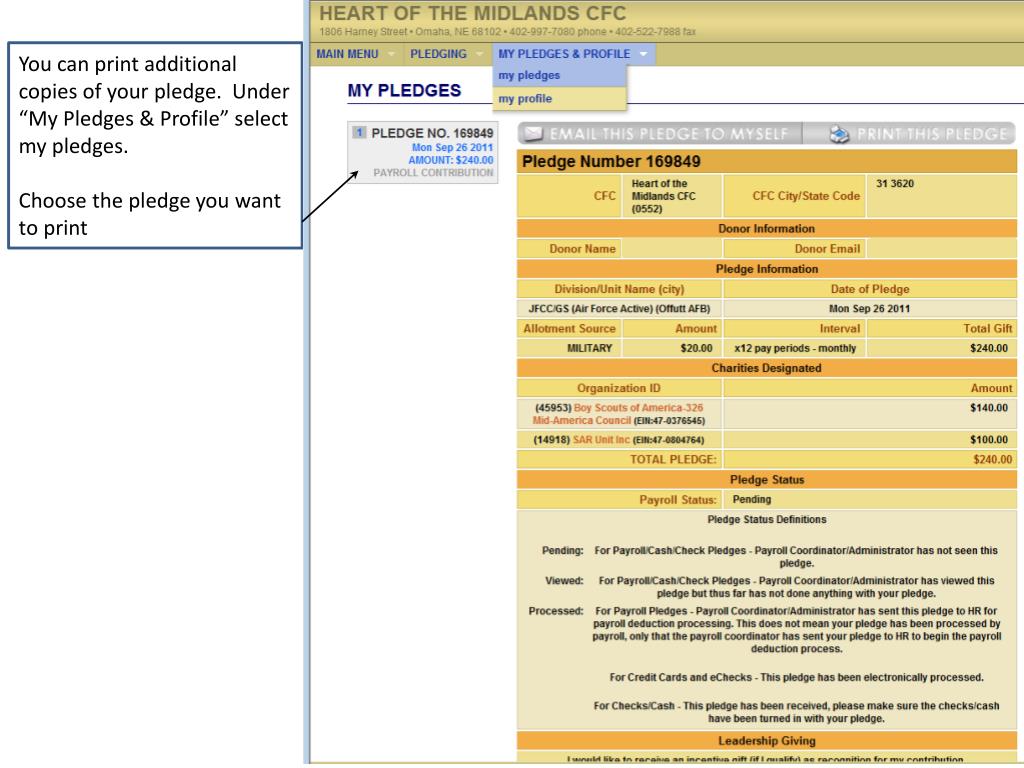Viewport: 1024px width, 768px height.
Task: Click 'x12 pay periods - monthly' interval value
Action: coord(795,349)
